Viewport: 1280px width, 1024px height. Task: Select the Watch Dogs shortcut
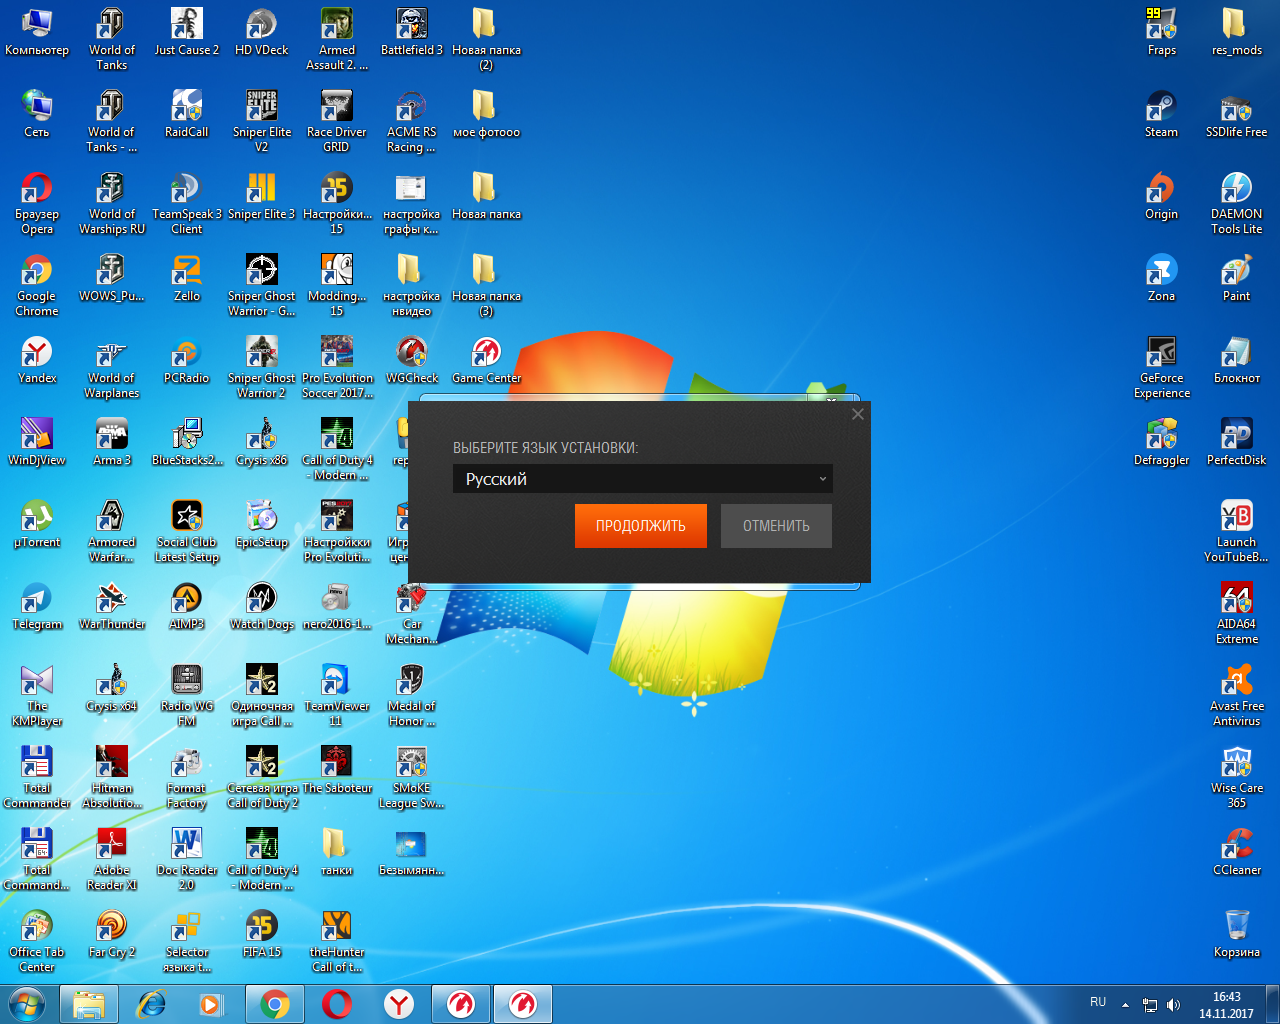(x=261, y=606)
